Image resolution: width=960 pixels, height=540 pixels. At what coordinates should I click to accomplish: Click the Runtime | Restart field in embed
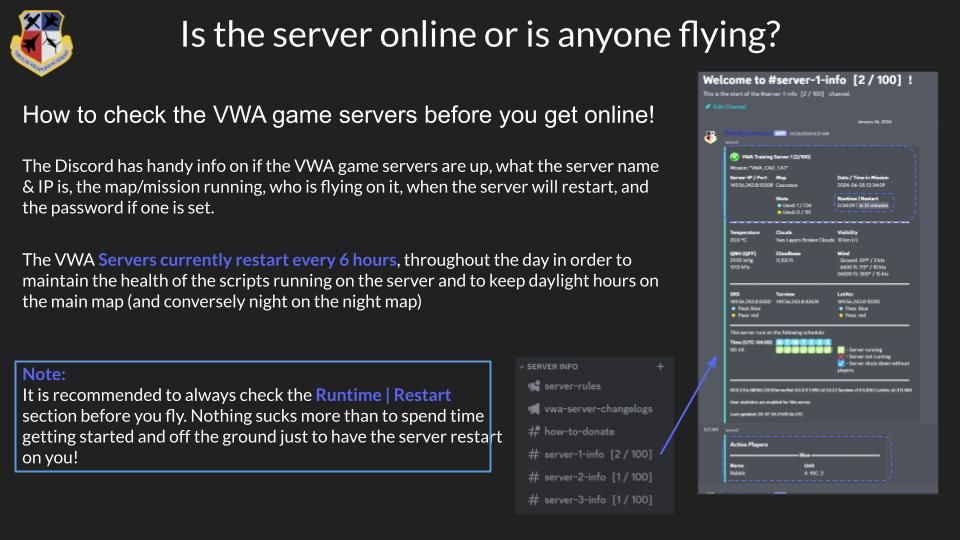tap(864, 202)
